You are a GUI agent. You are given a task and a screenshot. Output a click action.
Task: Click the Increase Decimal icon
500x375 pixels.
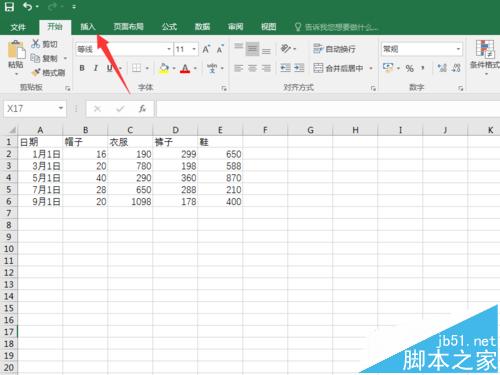coord(442,68)
